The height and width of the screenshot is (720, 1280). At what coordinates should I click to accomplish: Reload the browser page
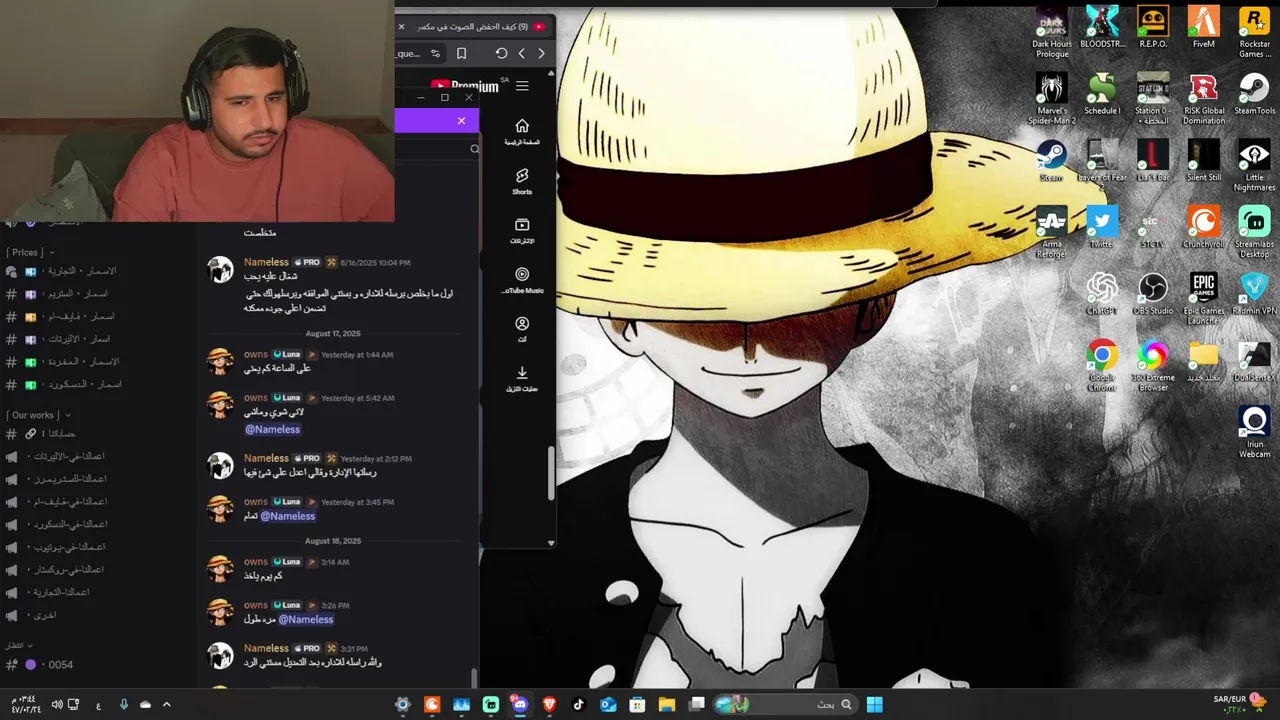501,53
